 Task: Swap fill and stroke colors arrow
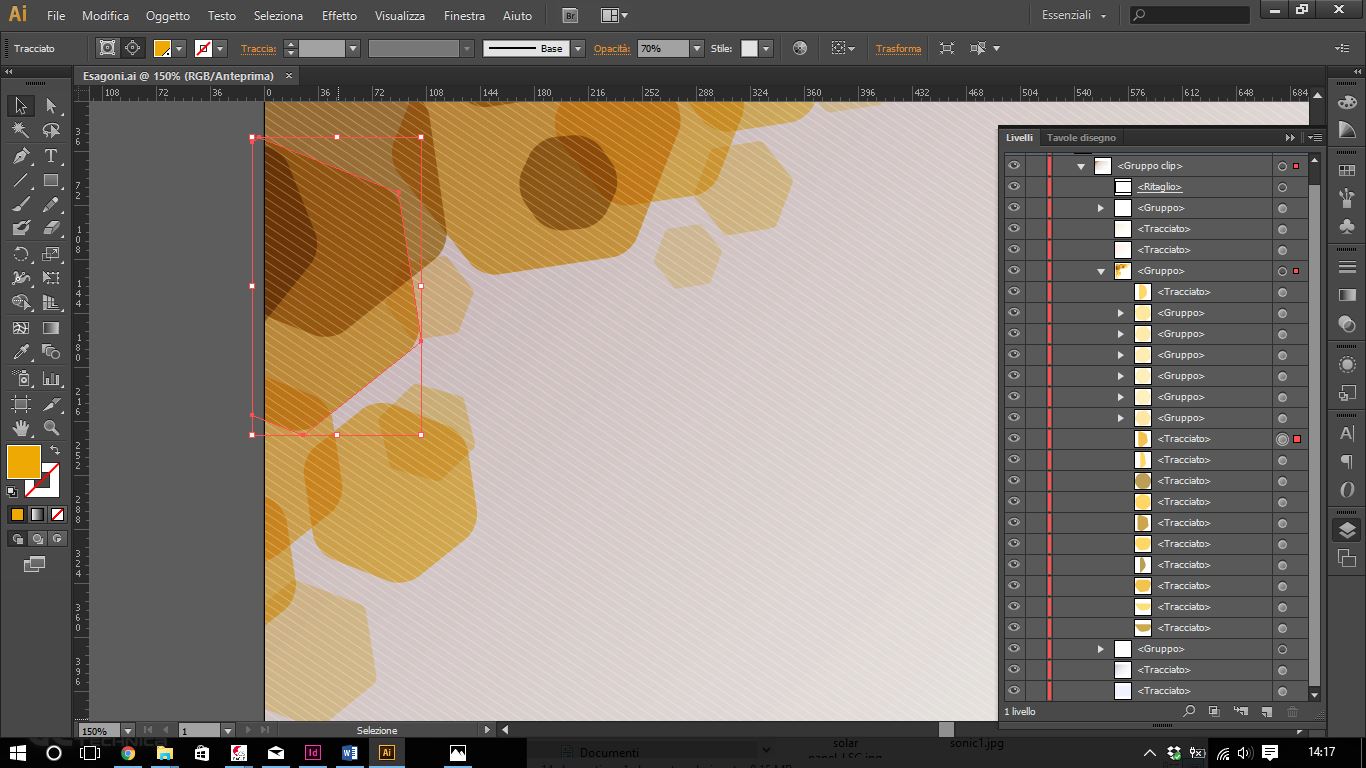[x=55, y=451]
